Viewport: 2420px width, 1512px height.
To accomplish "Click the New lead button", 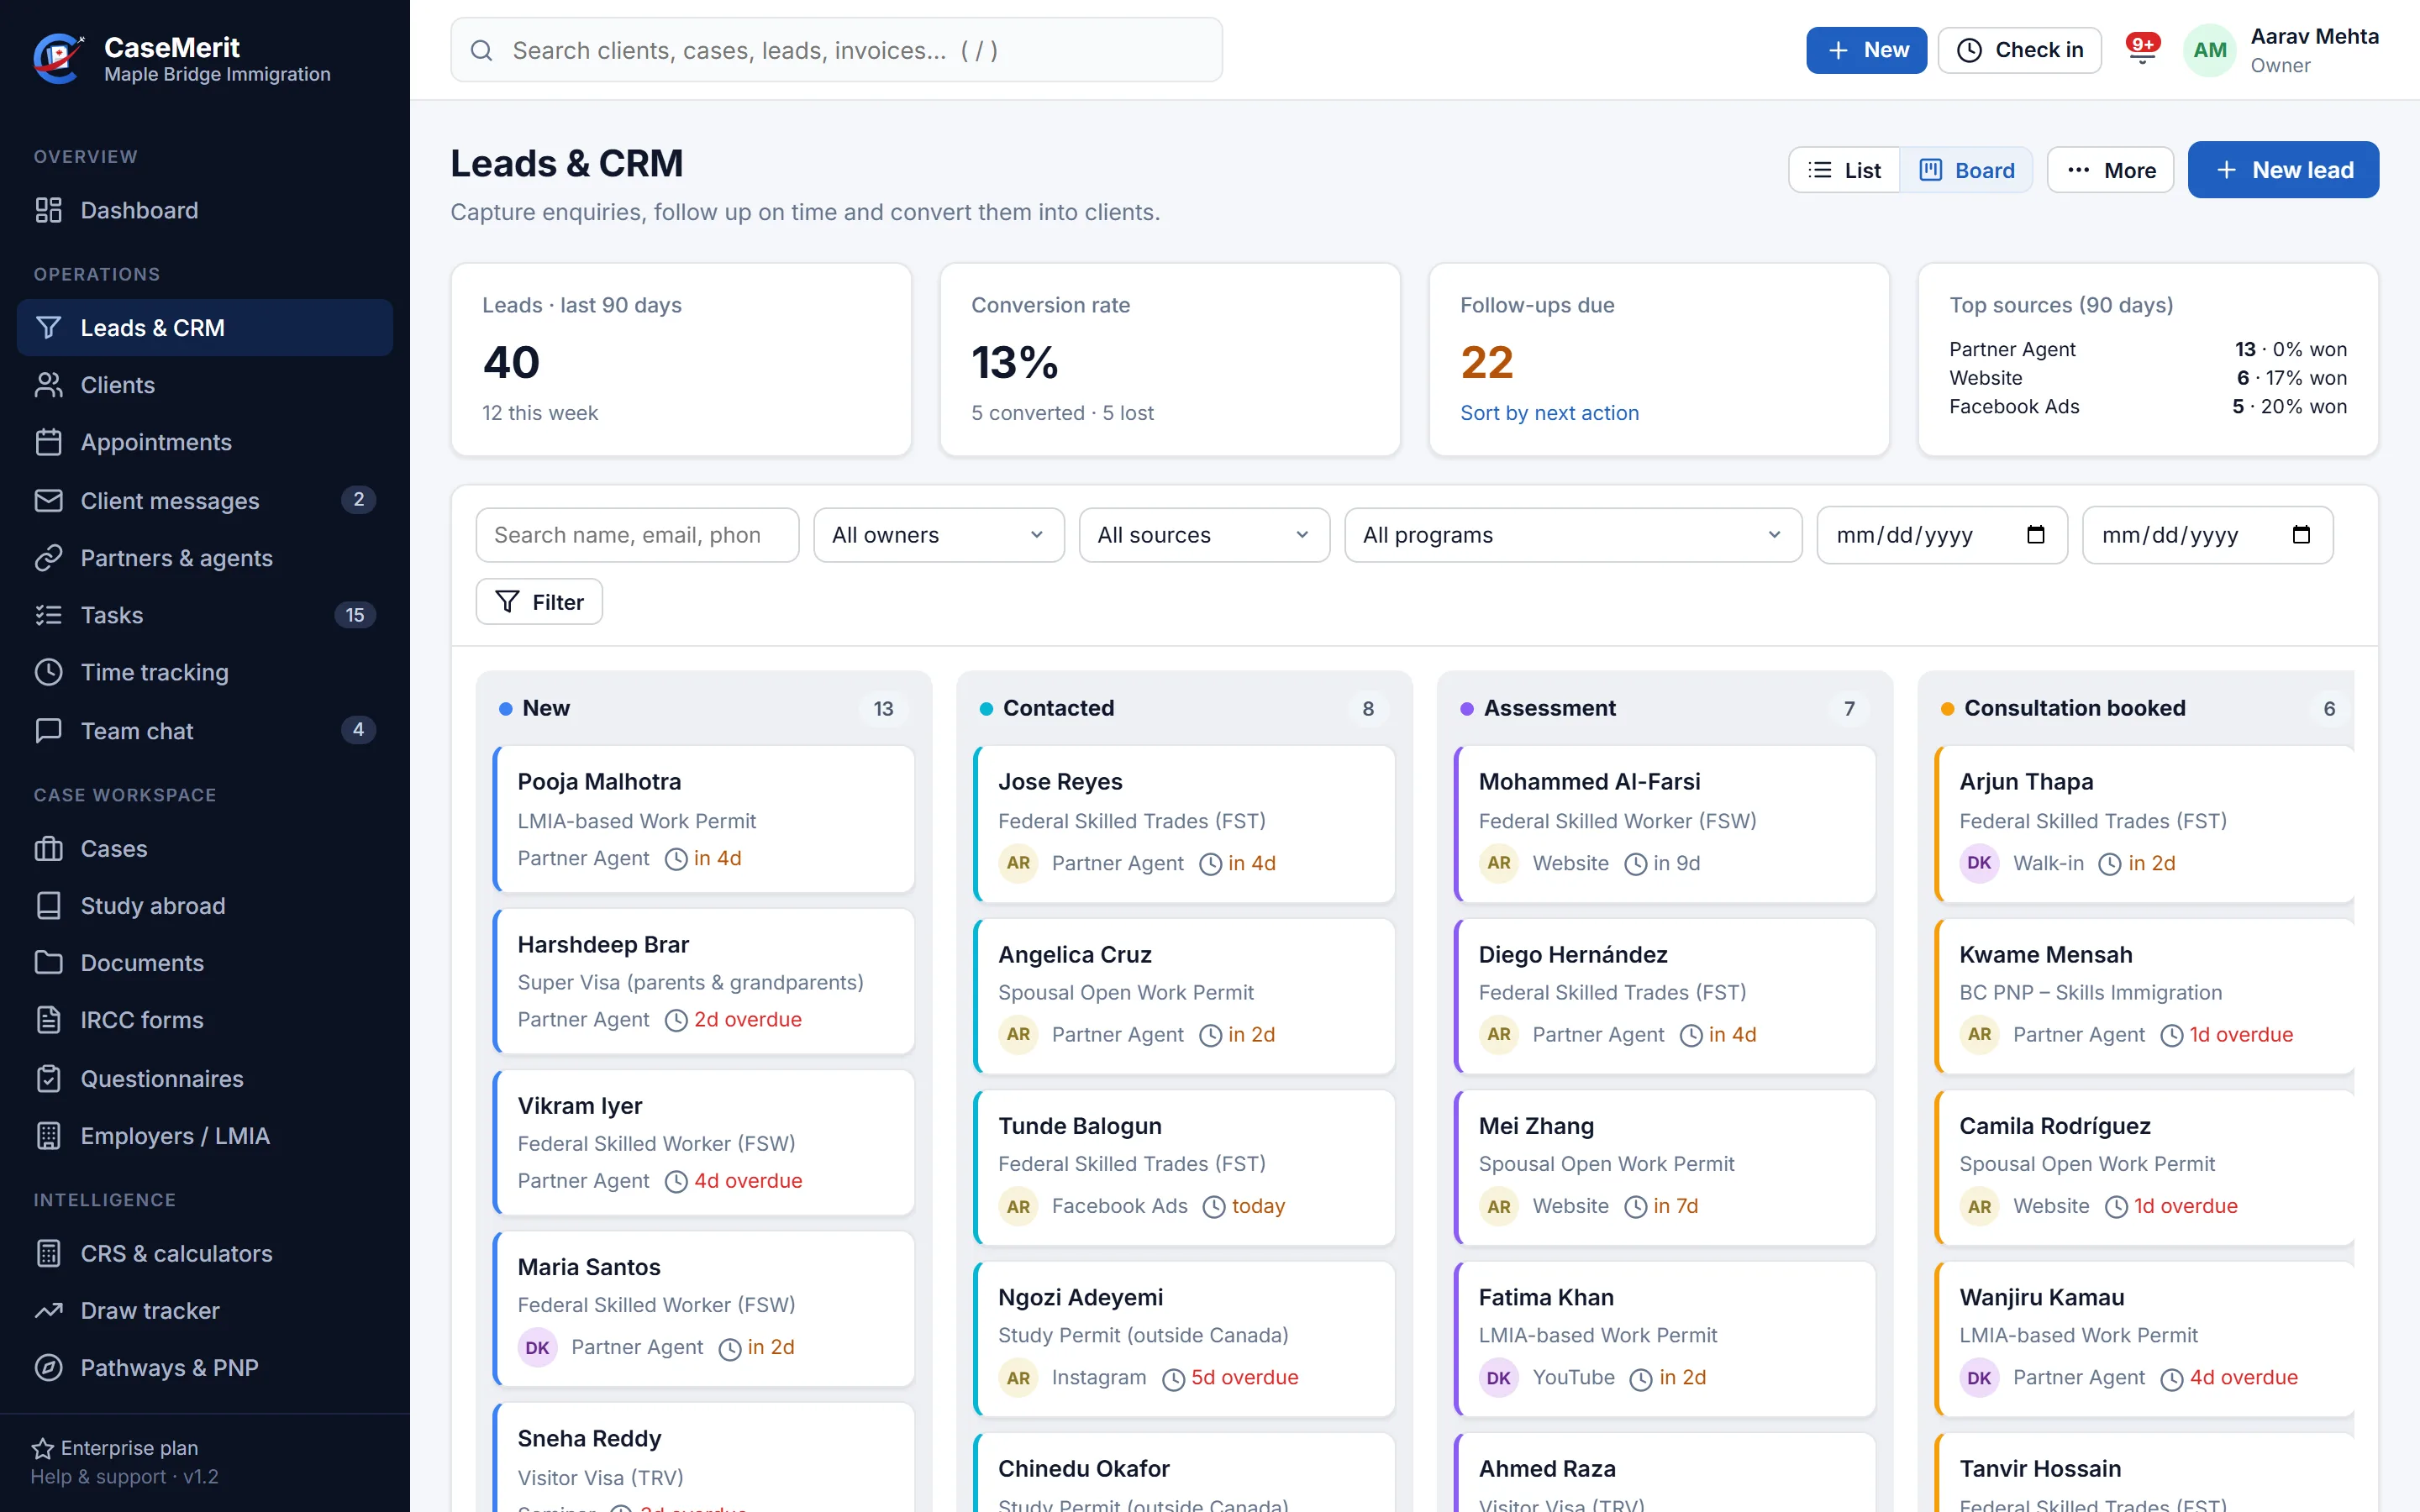I will click(2283, 170).
